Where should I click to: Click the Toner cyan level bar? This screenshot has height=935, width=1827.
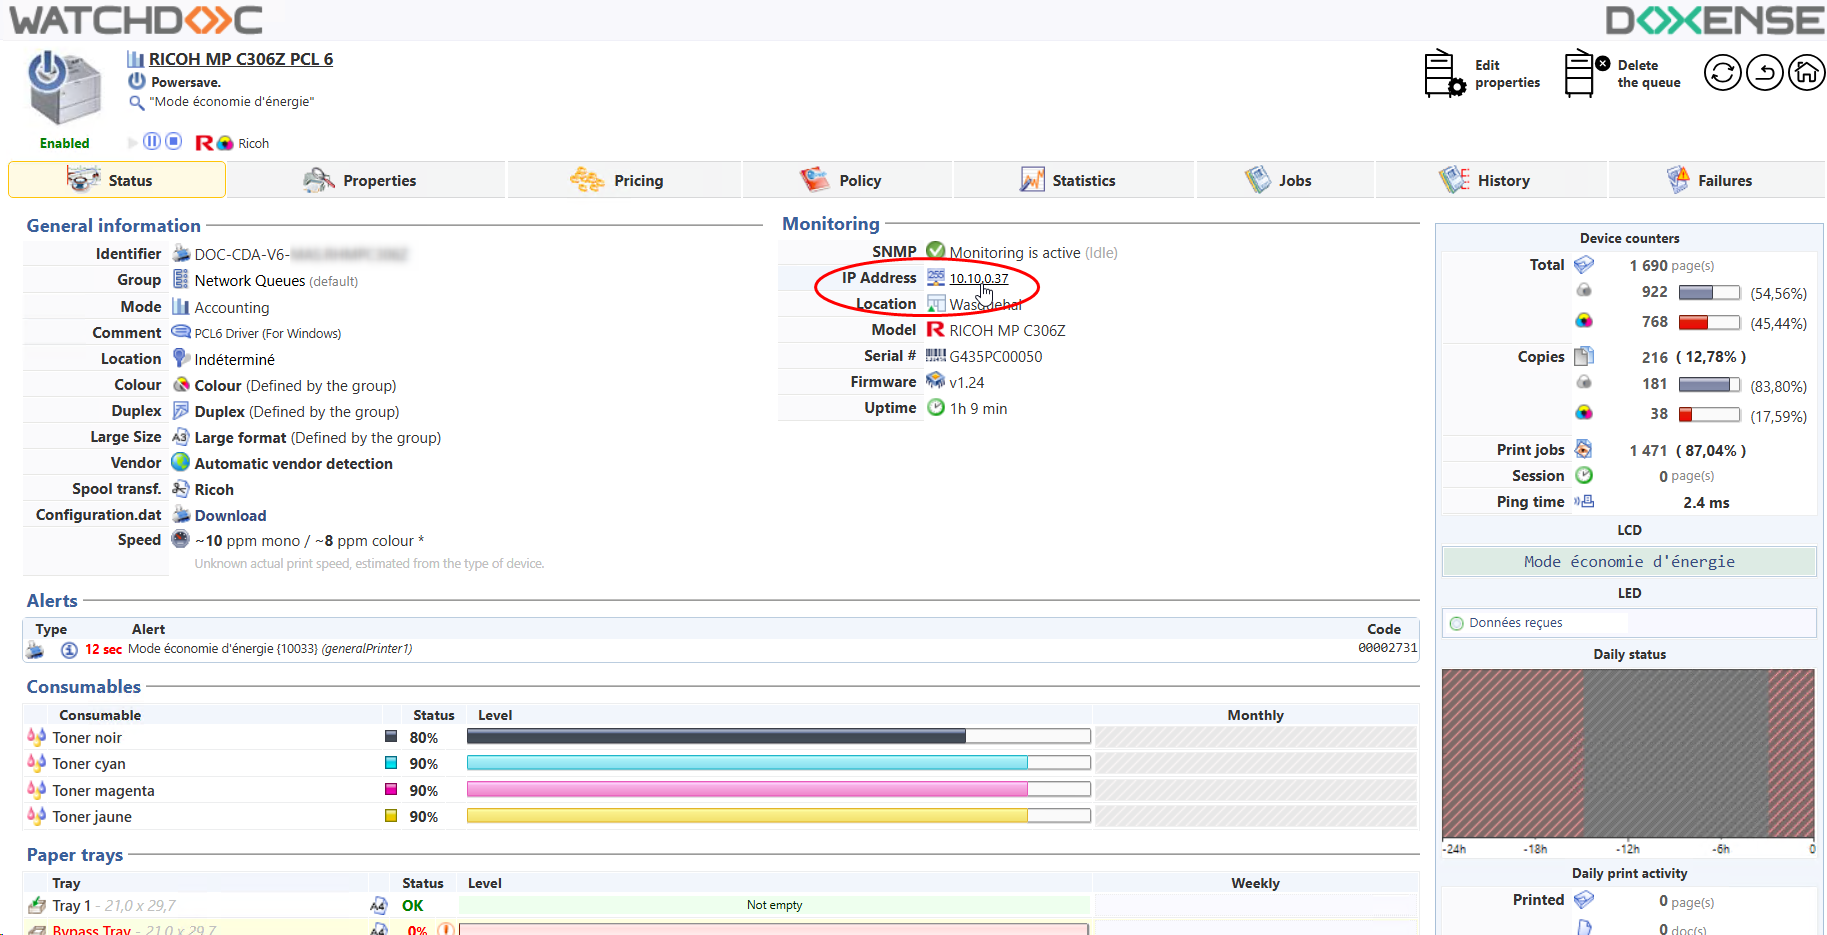tap(778, 763)
